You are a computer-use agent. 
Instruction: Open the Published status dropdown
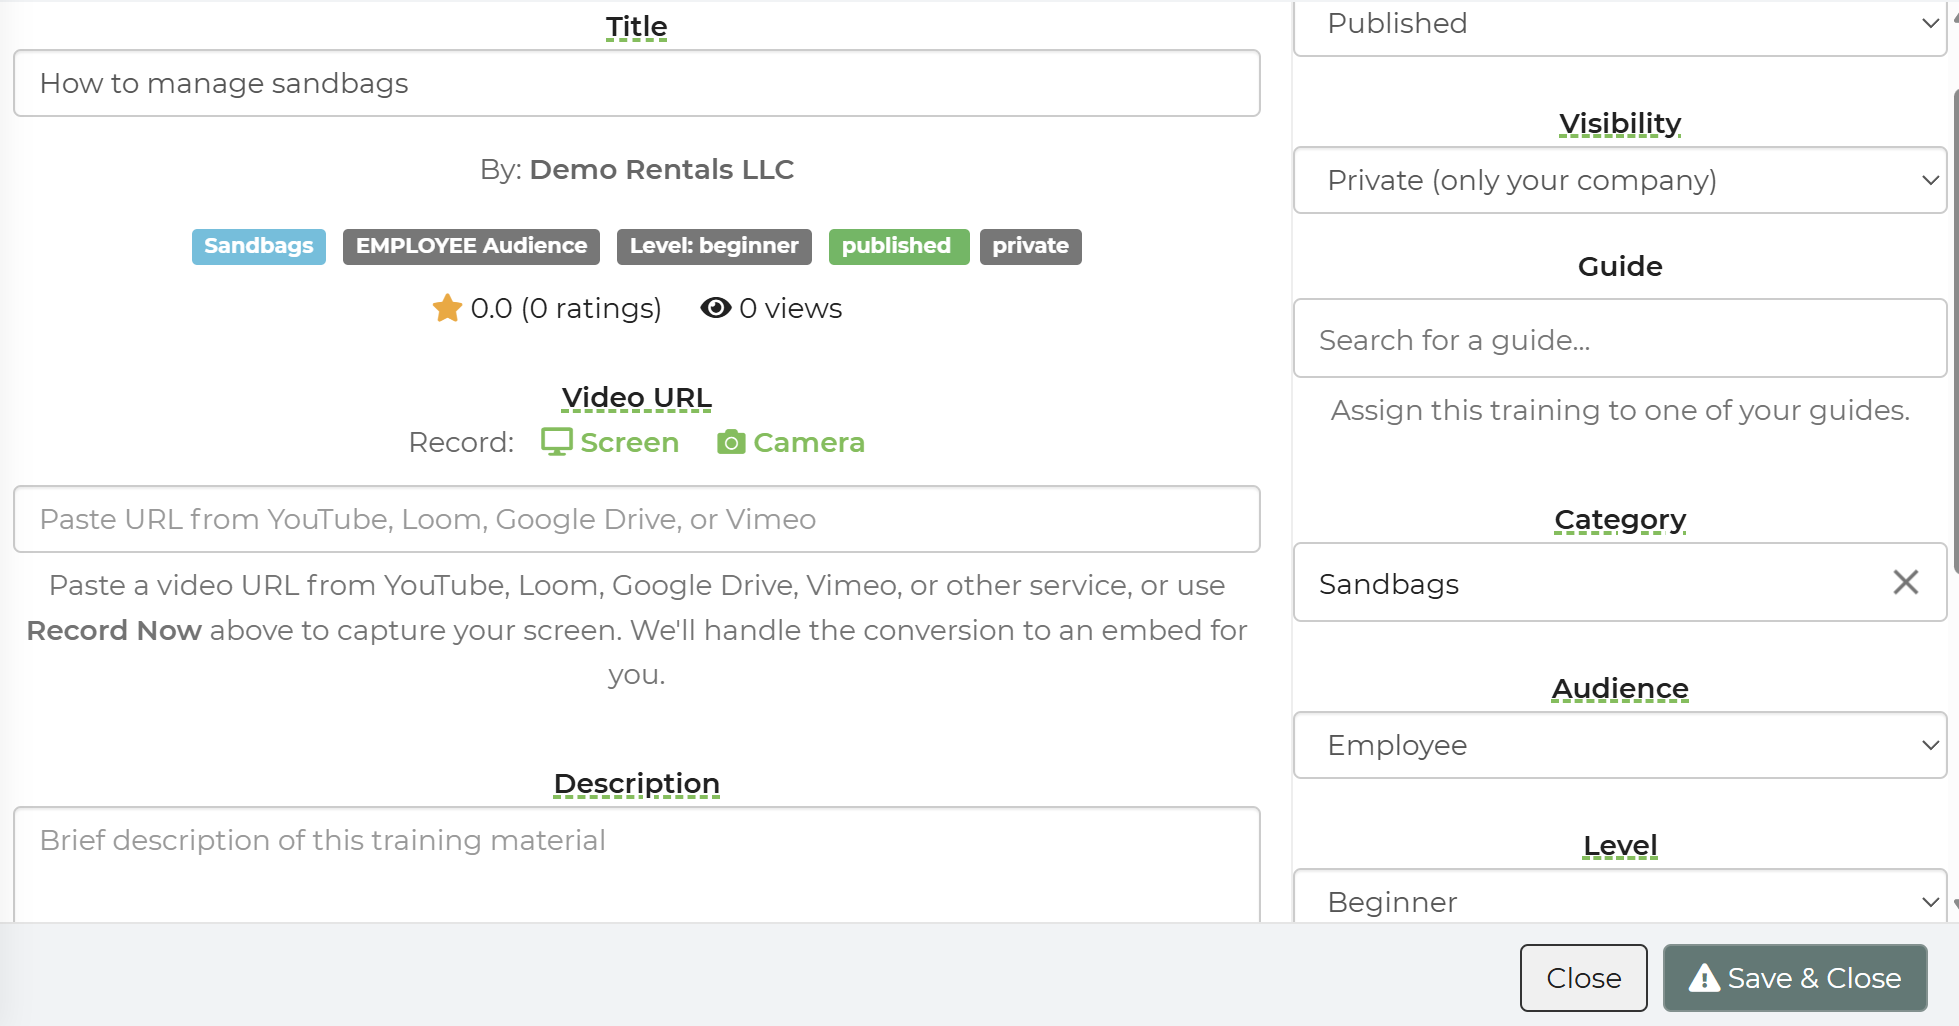1619,24
